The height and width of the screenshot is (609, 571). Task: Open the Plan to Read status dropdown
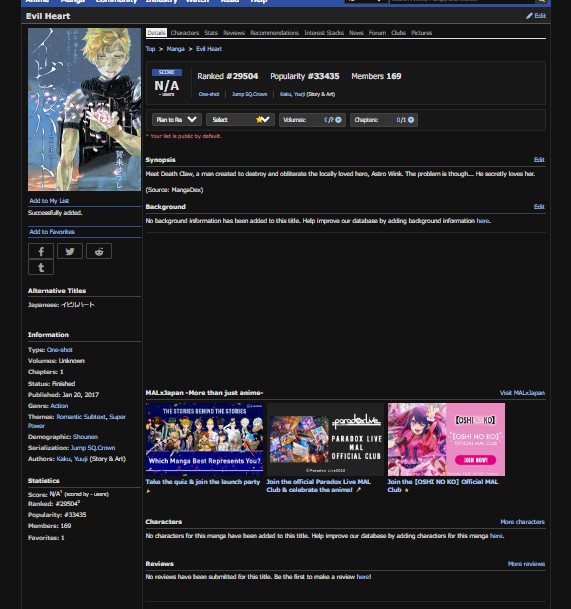click(177, 120)
